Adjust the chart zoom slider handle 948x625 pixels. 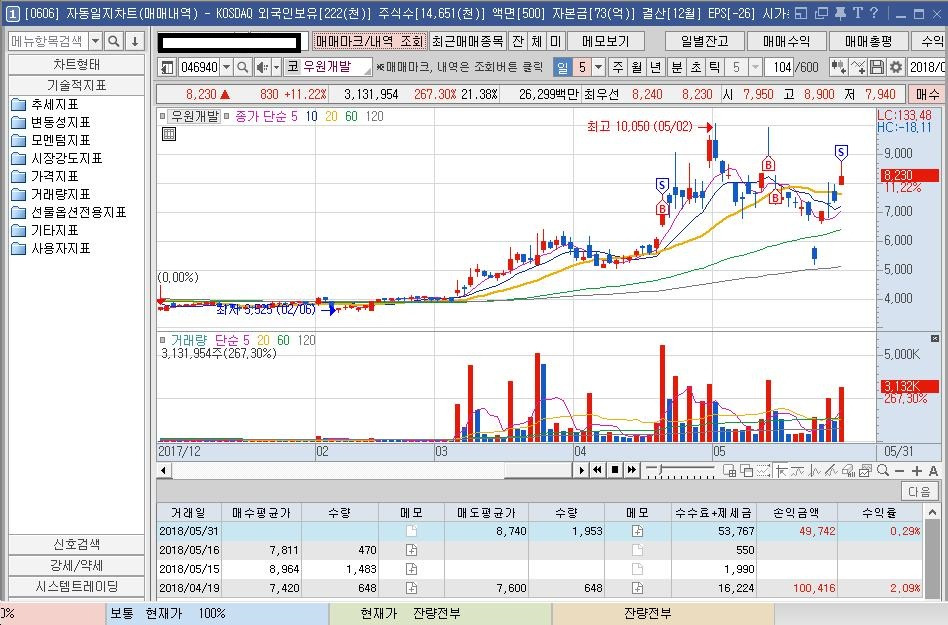pyautogui.click(x=662, y=470)
